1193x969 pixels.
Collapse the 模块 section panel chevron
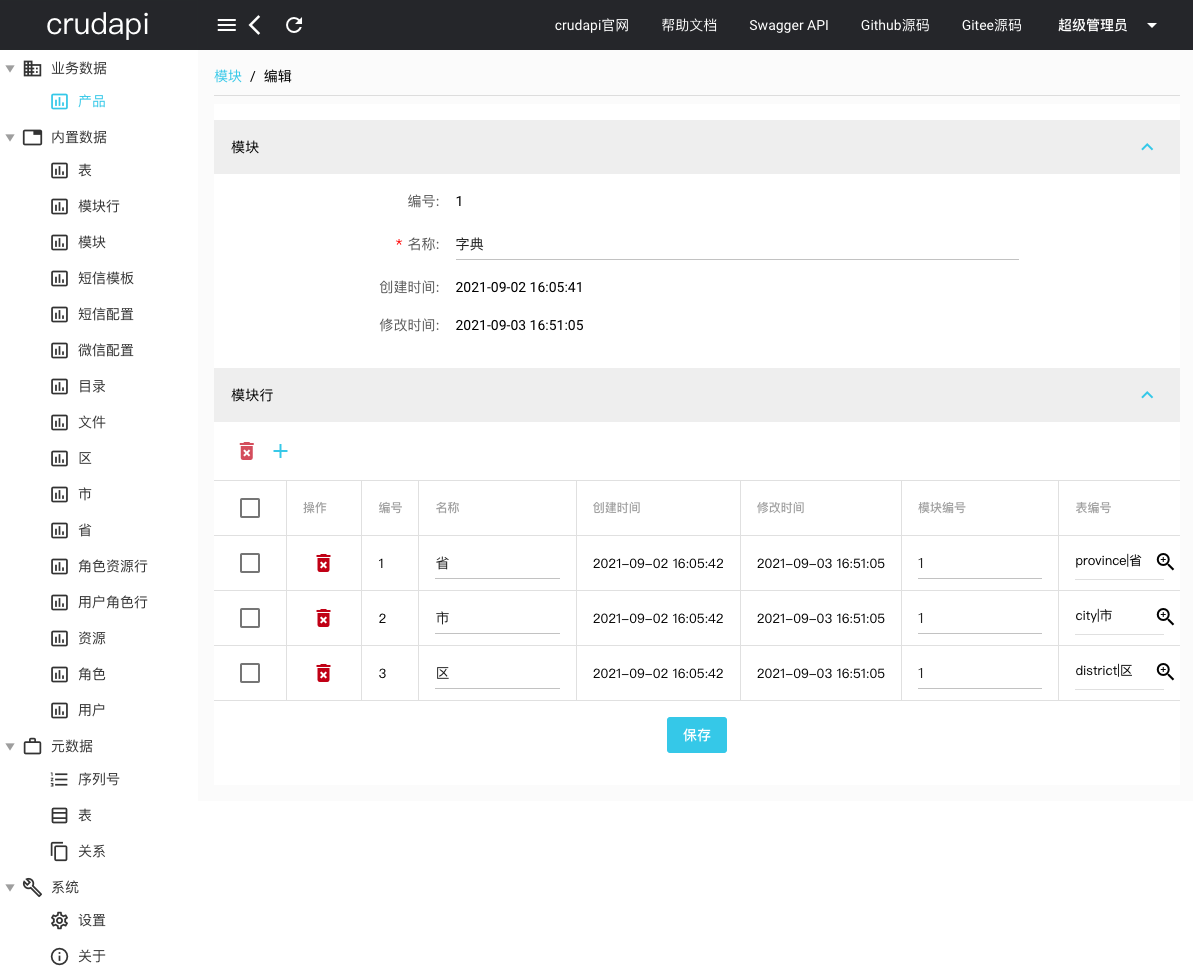tap(1147, 147)
